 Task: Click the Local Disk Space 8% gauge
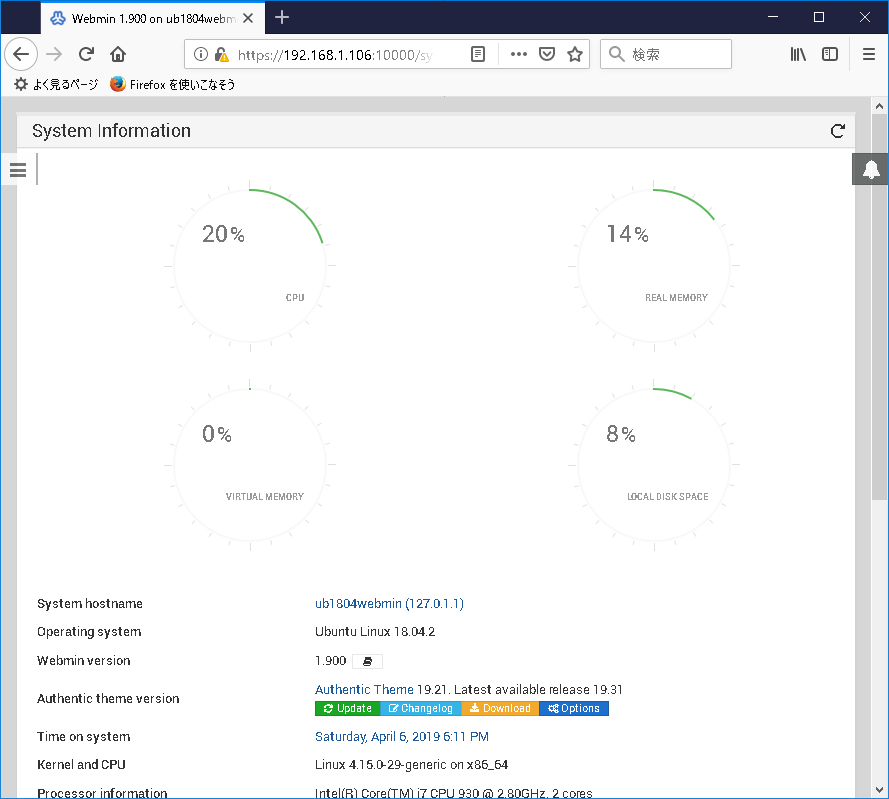(x=654, y=465)
